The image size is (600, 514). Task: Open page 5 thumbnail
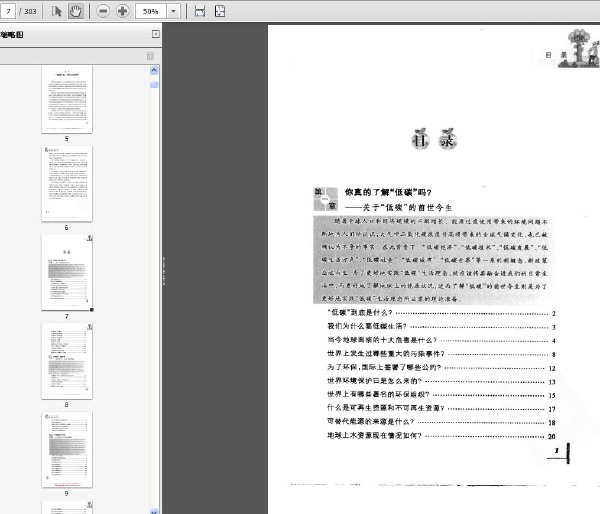click(x=67, y=99)
